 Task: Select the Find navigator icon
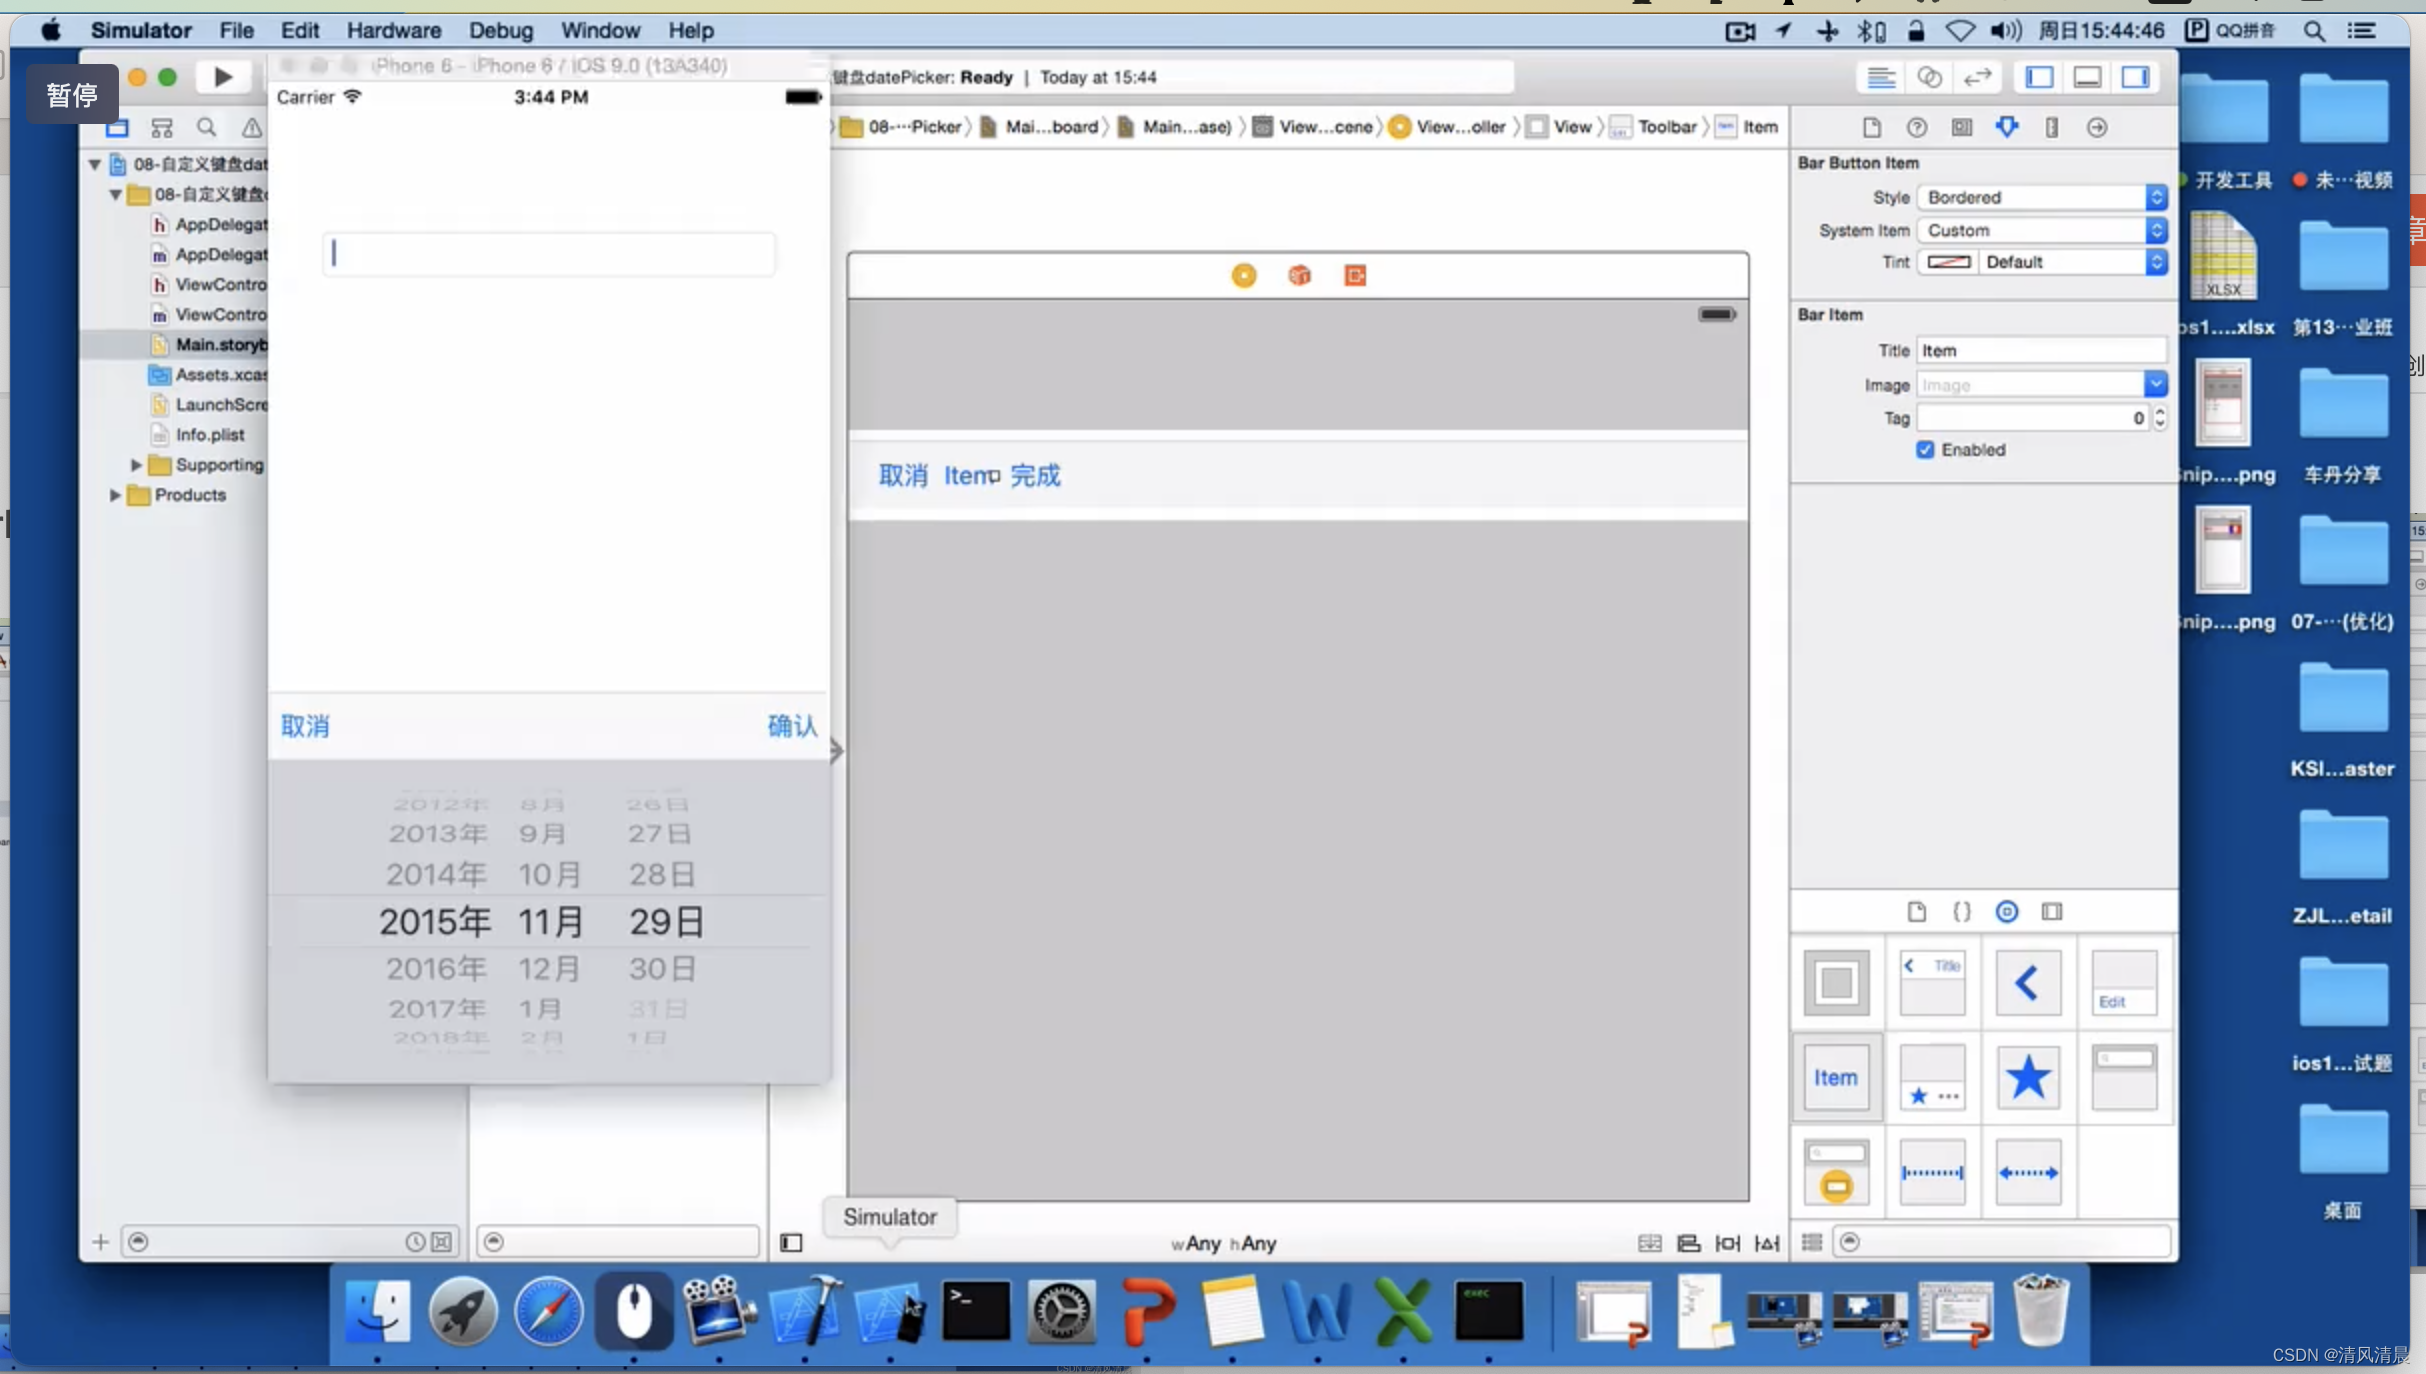[206, 127]
